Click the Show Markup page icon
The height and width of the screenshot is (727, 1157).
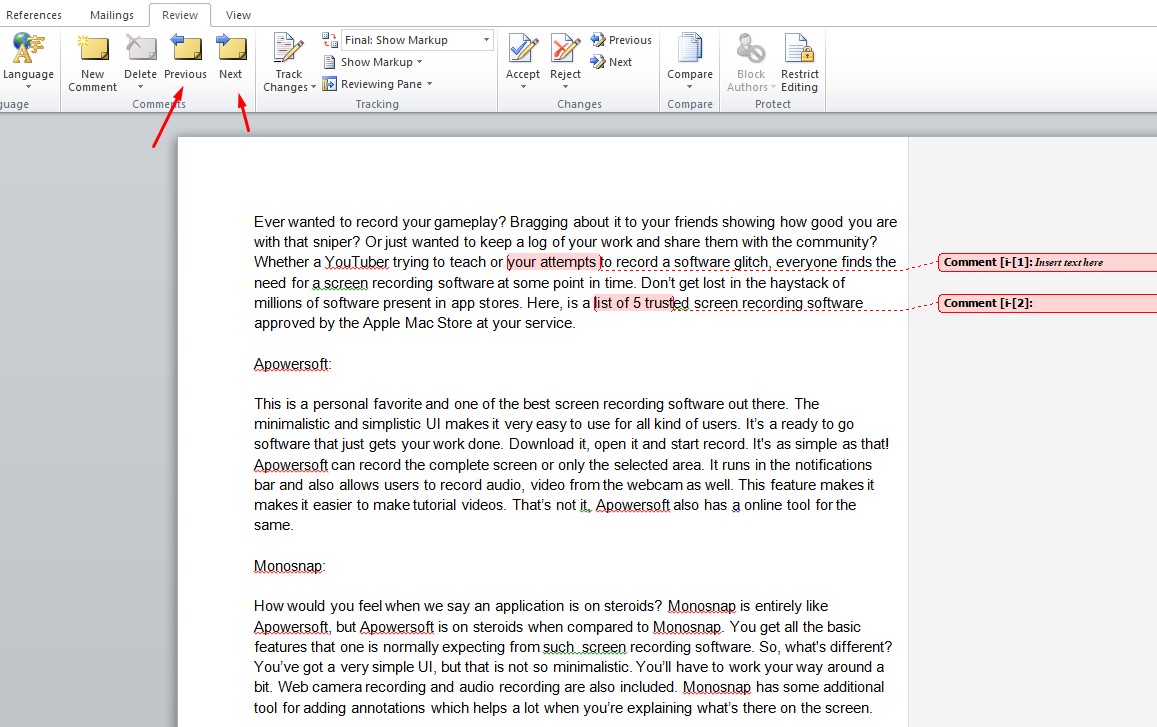pyautogui.click(x=329, y=62)
